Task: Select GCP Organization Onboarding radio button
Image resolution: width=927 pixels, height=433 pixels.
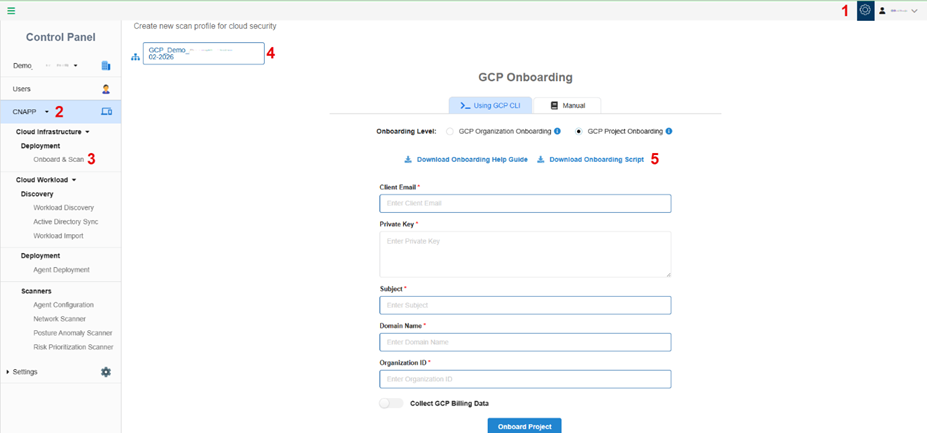Action: pyautogui.click(x=450, y=131)
